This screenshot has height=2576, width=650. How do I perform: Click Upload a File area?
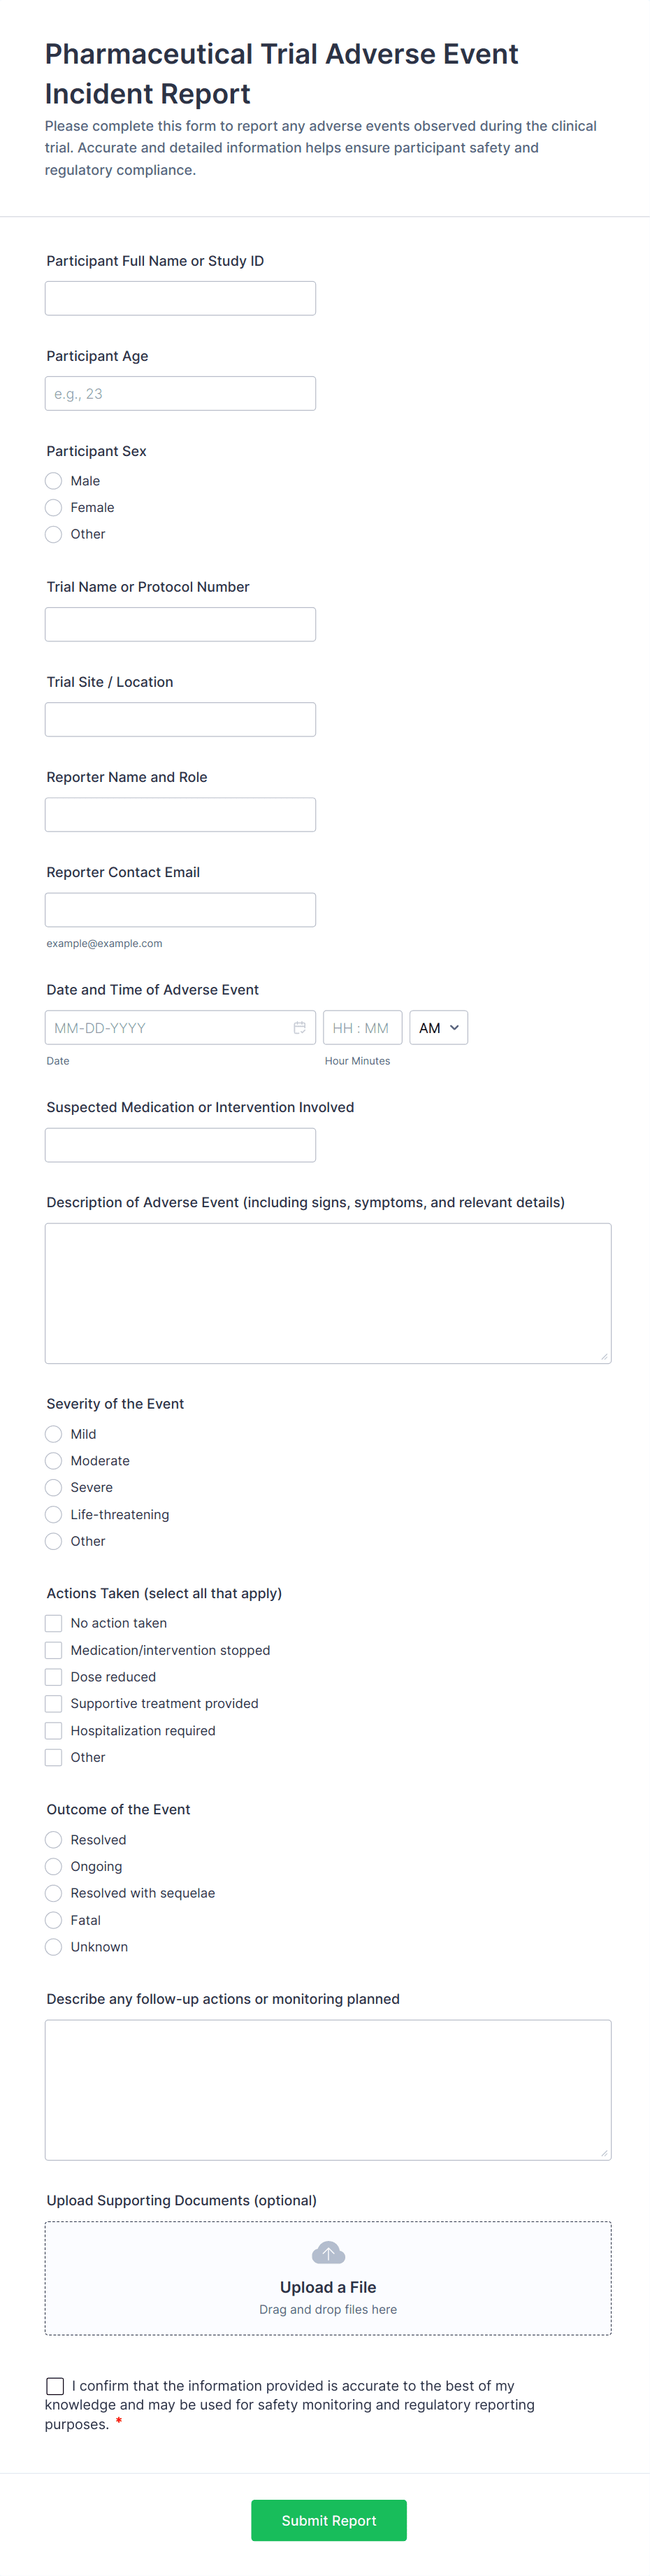tap(328, 2287)
